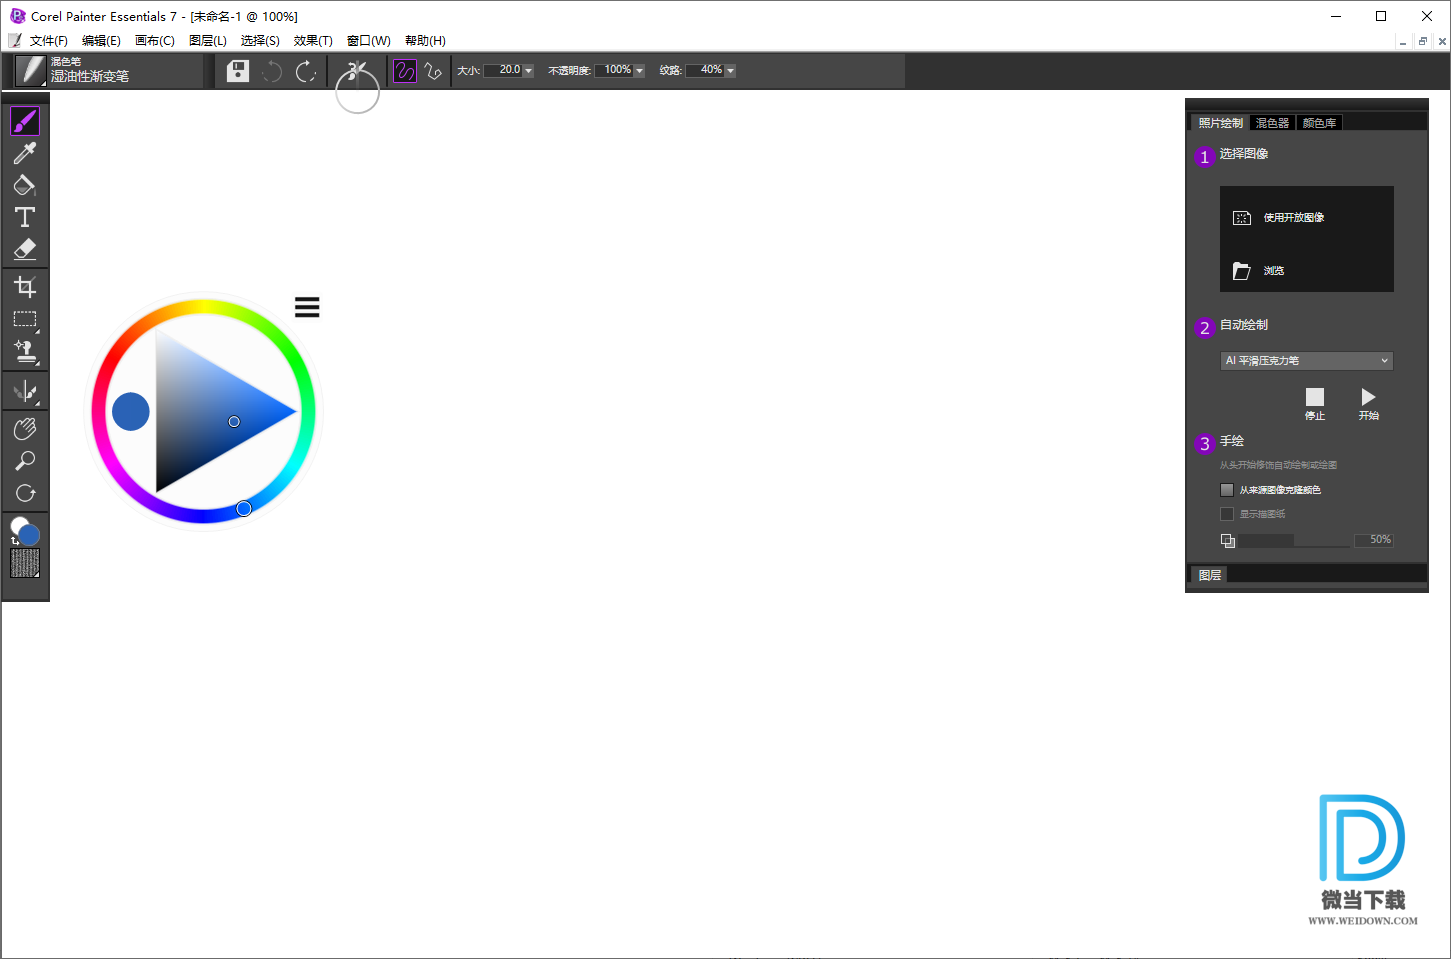1451x959 pixels.
Task: Check 显示描图纸 checkbox
Action: 1227,514
